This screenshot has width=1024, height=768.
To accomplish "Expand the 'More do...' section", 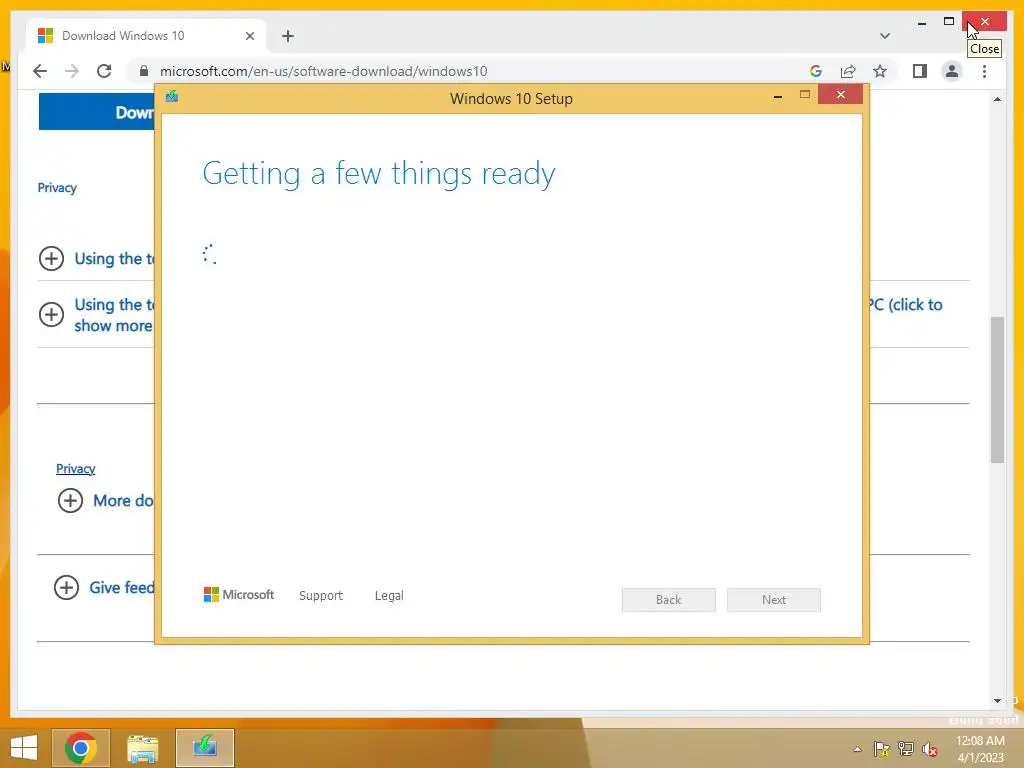I will 71,501.
